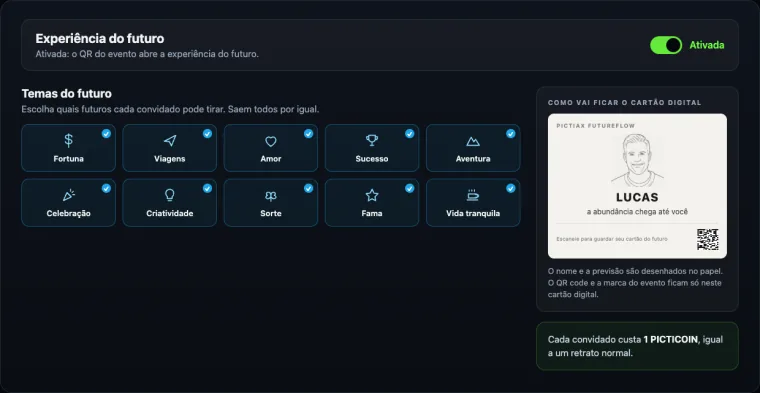
Task: Click the Sucesso label
Action: [x=372, y=159]
